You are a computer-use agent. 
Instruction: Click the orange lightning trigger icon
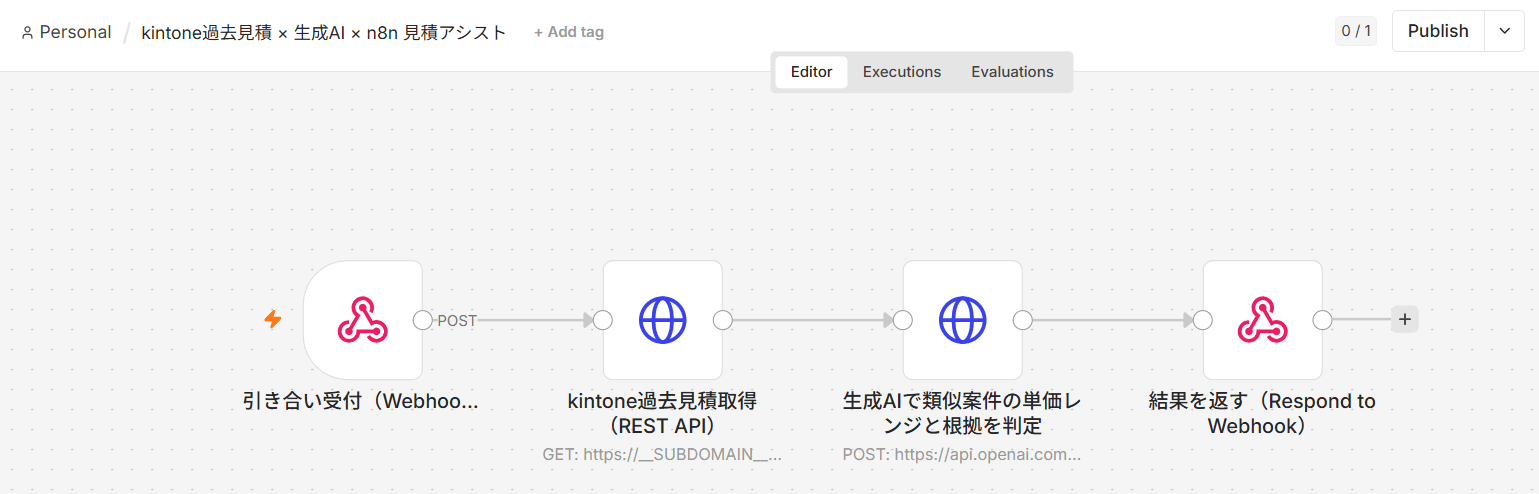point(272,320)
